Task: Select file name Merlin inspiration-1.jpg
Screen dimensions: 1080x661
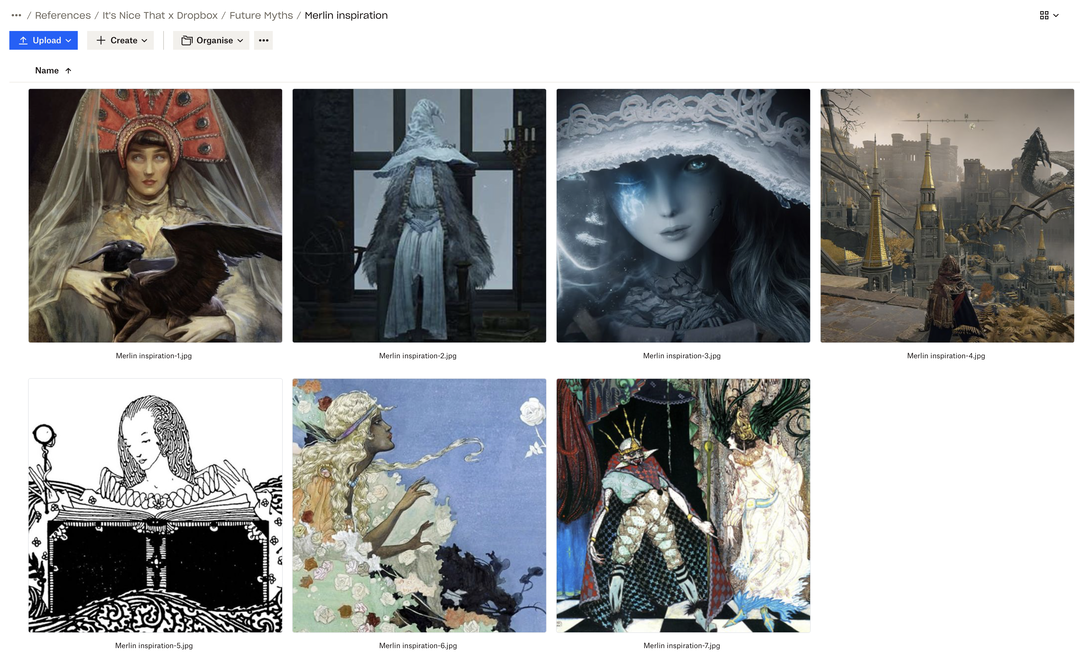Action: [154, 356]
